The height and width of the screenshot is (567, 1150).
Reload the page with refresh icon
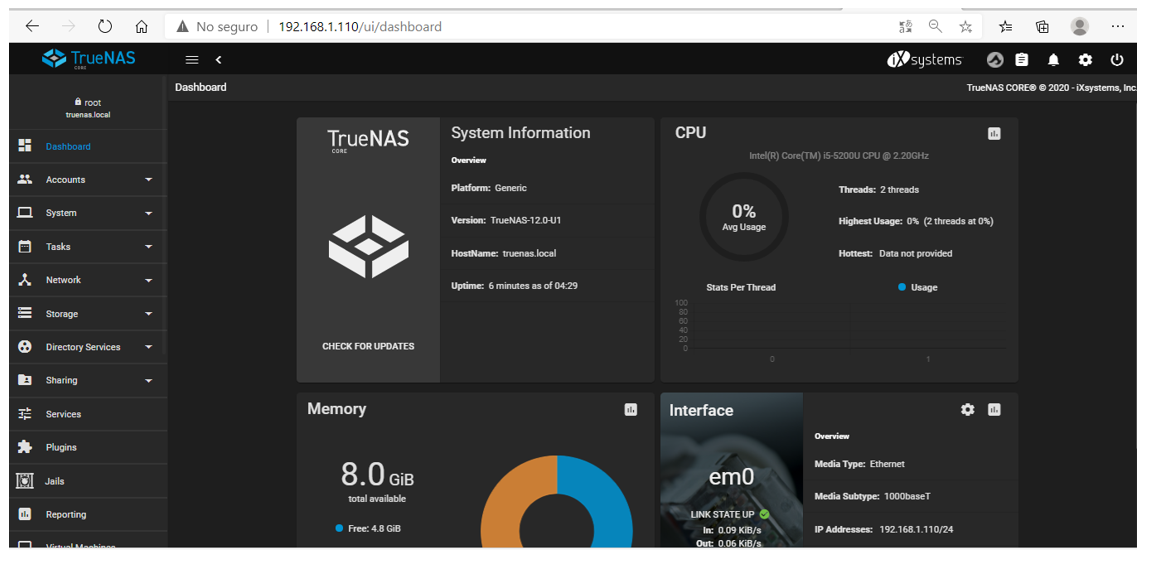tap(105, 26)
